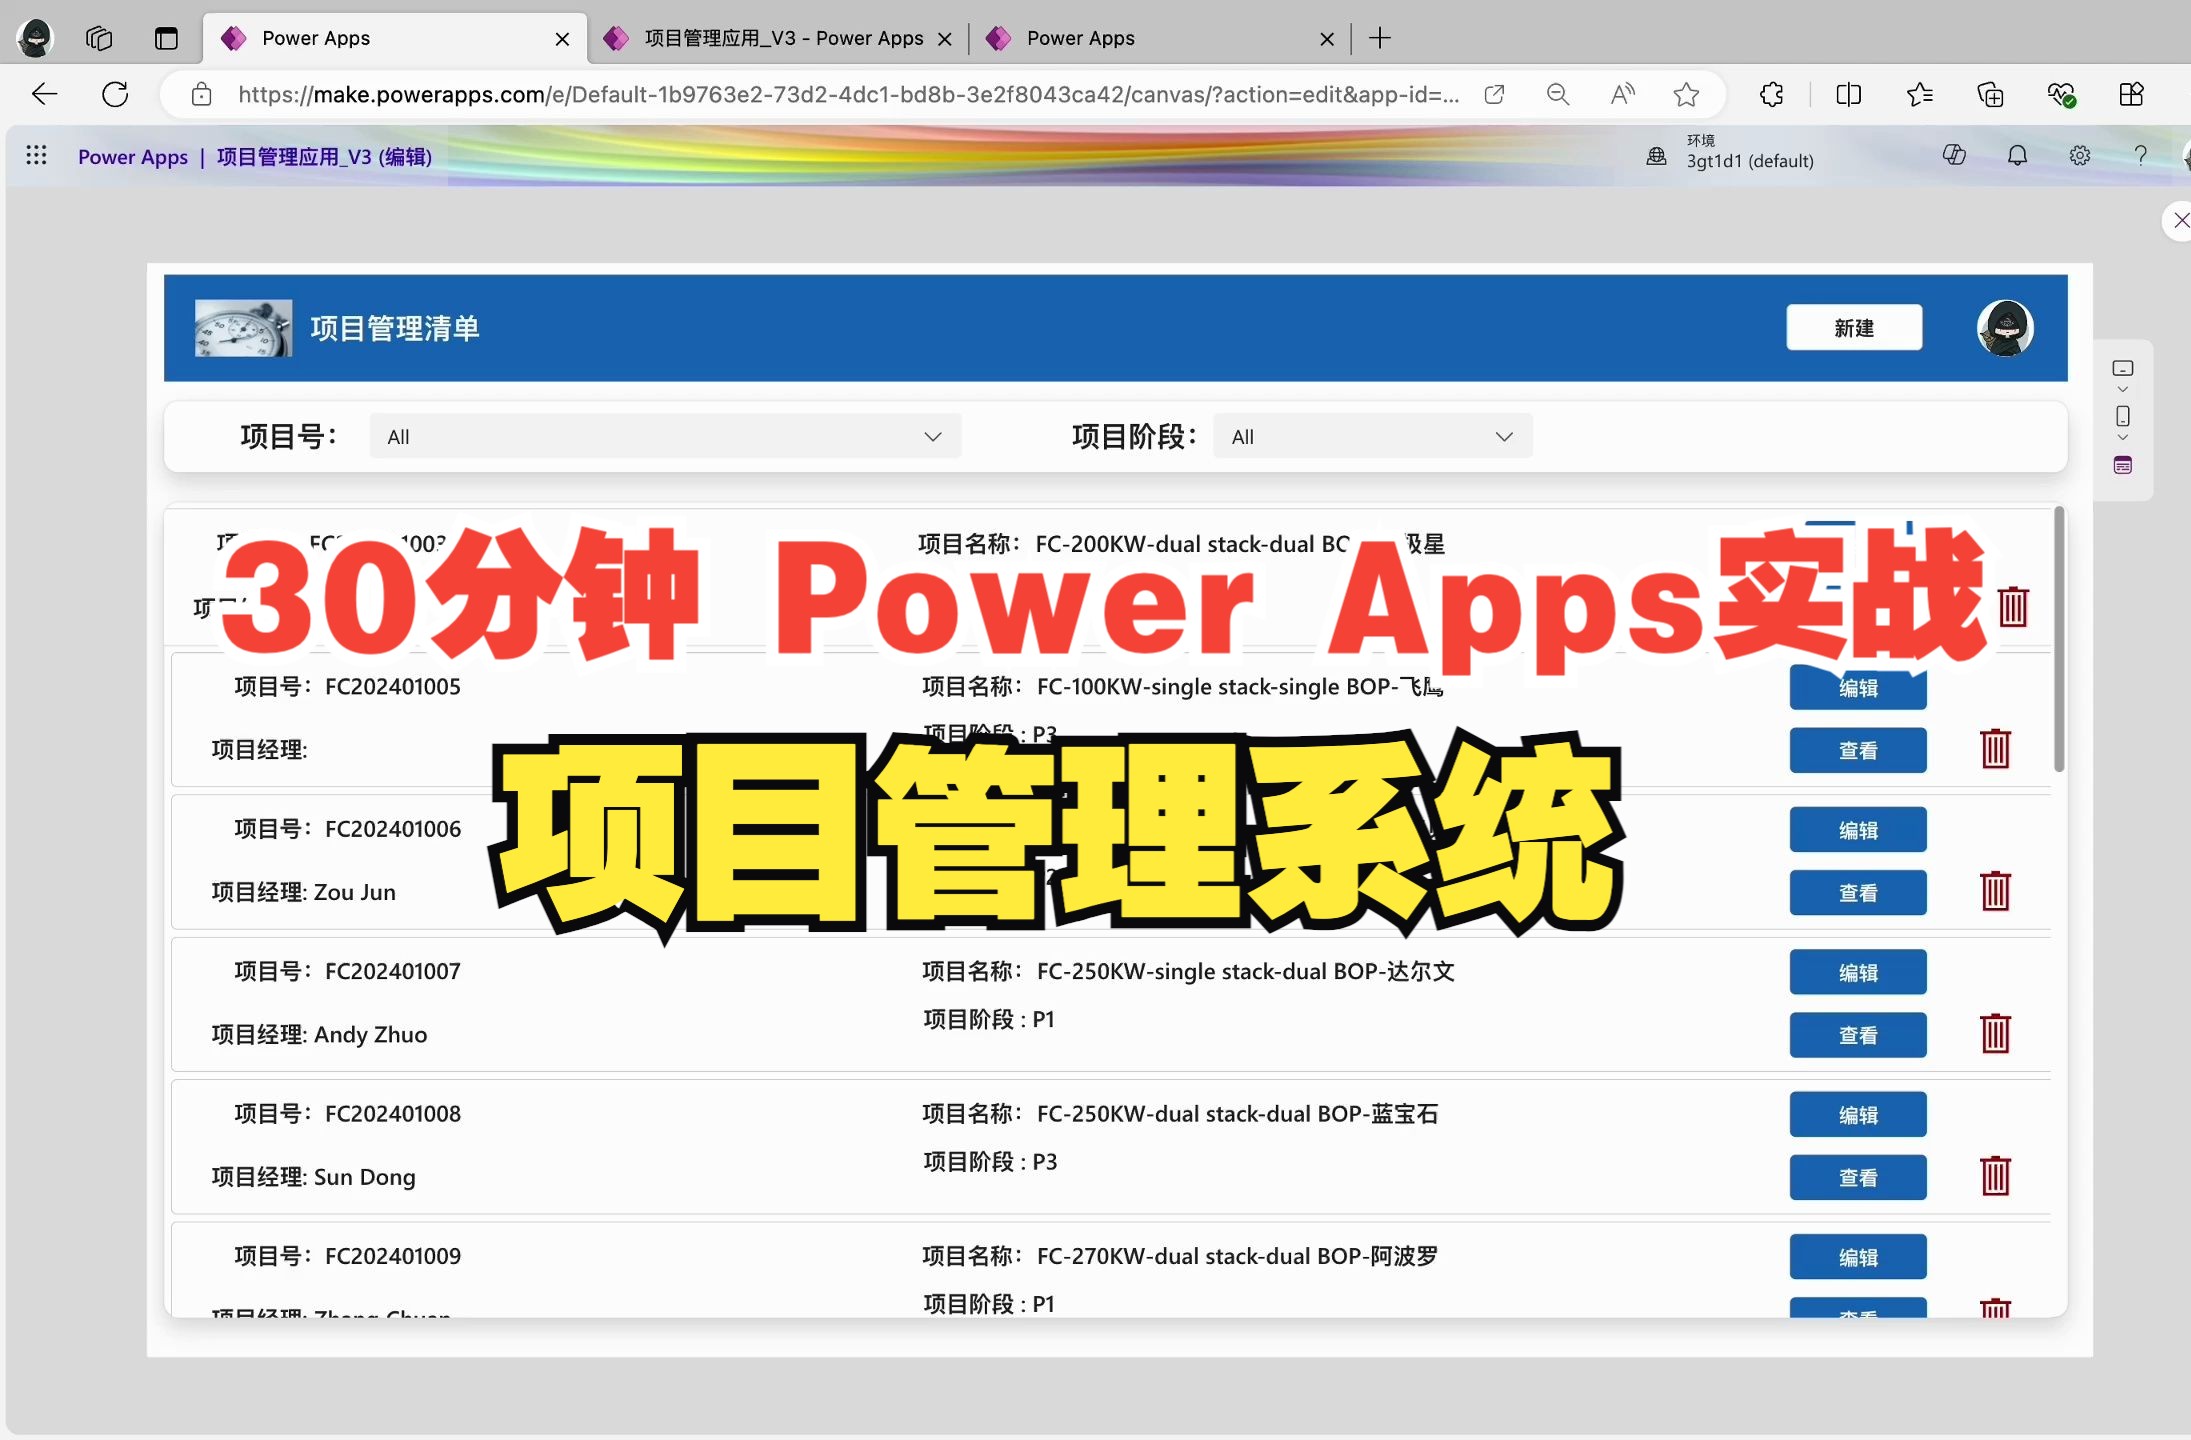The image size is (2191, 1440).
Task: Open the browser sidebar apps icon
Action: tap(2131, 95)
